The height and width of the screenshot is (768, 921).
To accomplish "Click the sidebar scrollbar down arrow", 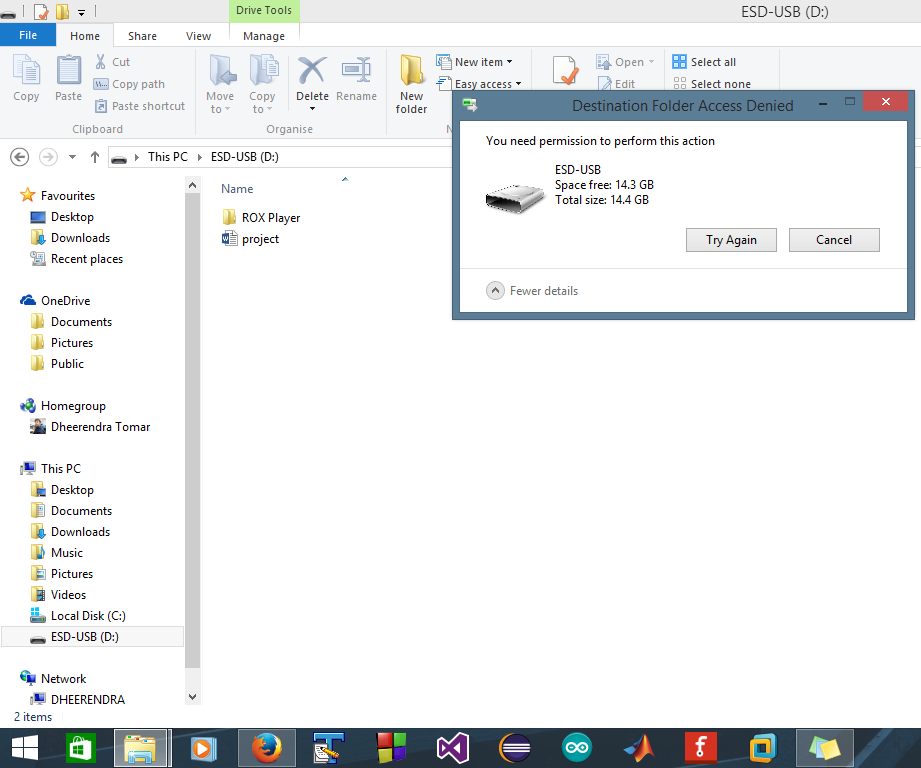I will click(x=191, y=695).
